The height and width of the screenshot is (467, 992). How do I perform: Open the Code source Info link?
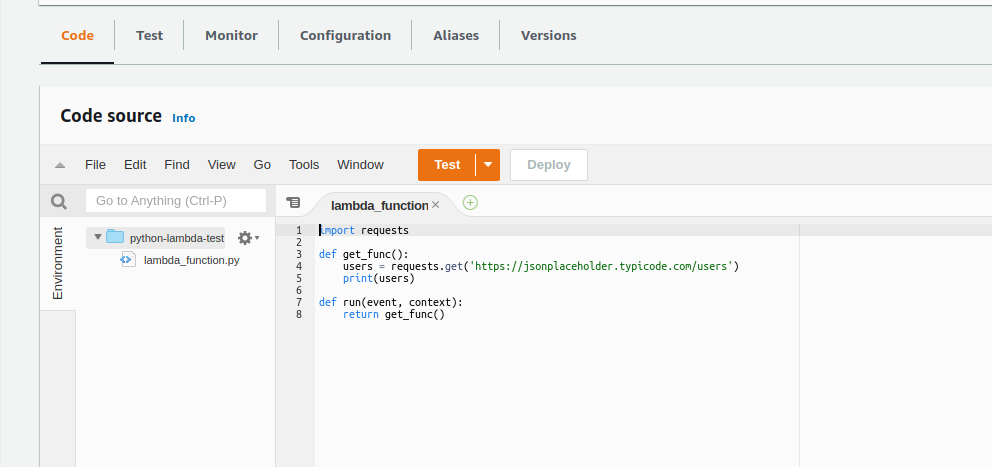pos(184,118)
